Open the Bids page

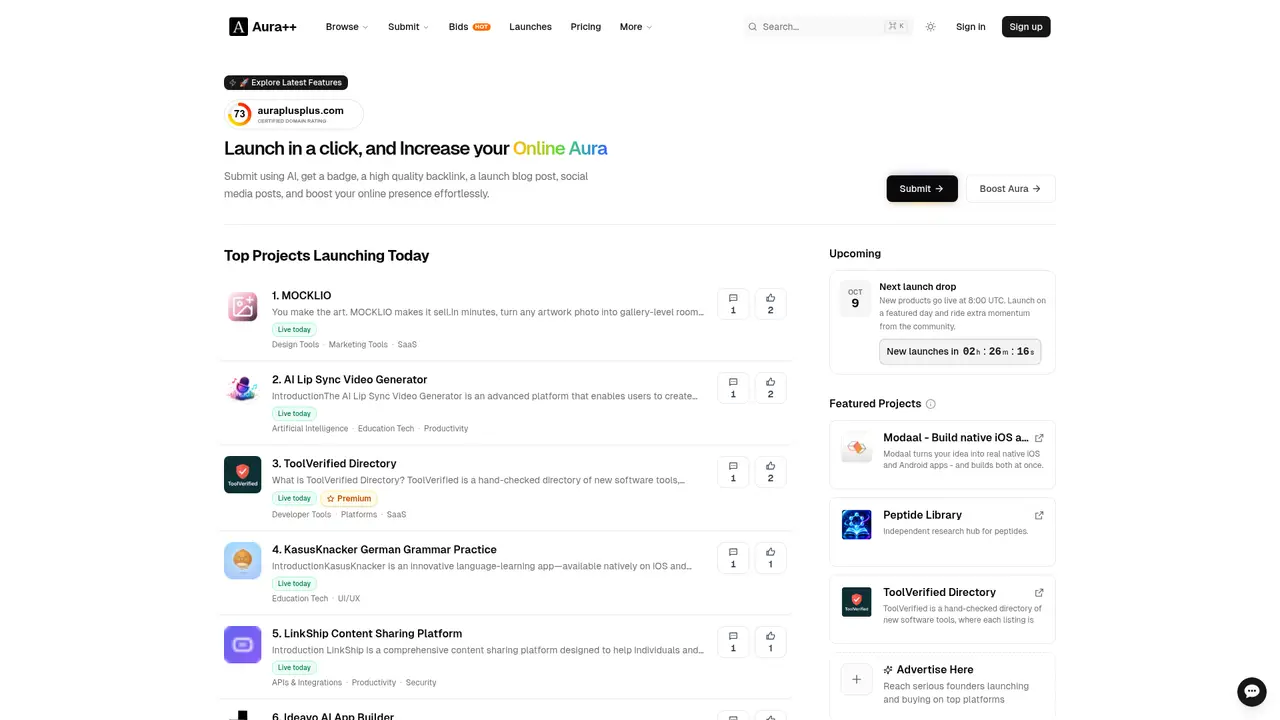point(469,27)
